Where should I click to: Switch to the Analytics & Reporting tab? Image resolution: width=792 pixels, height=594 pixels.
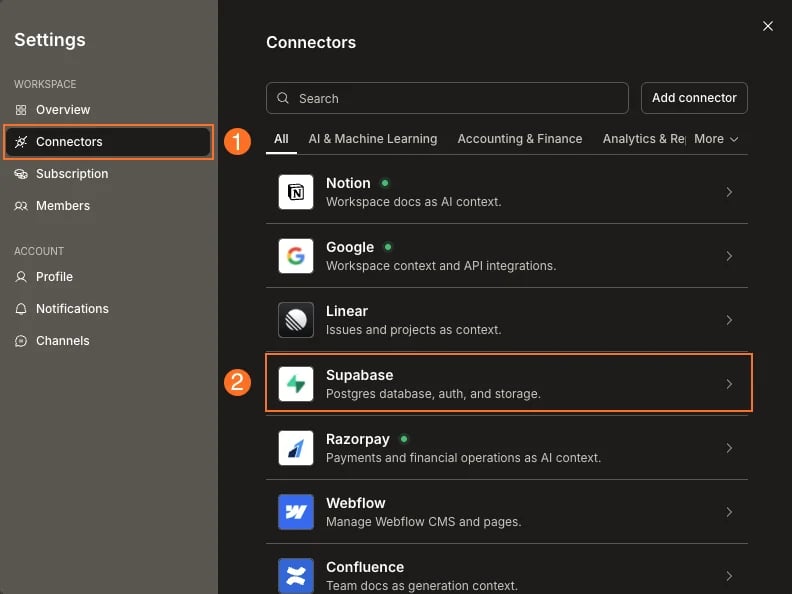coord(644,139)
